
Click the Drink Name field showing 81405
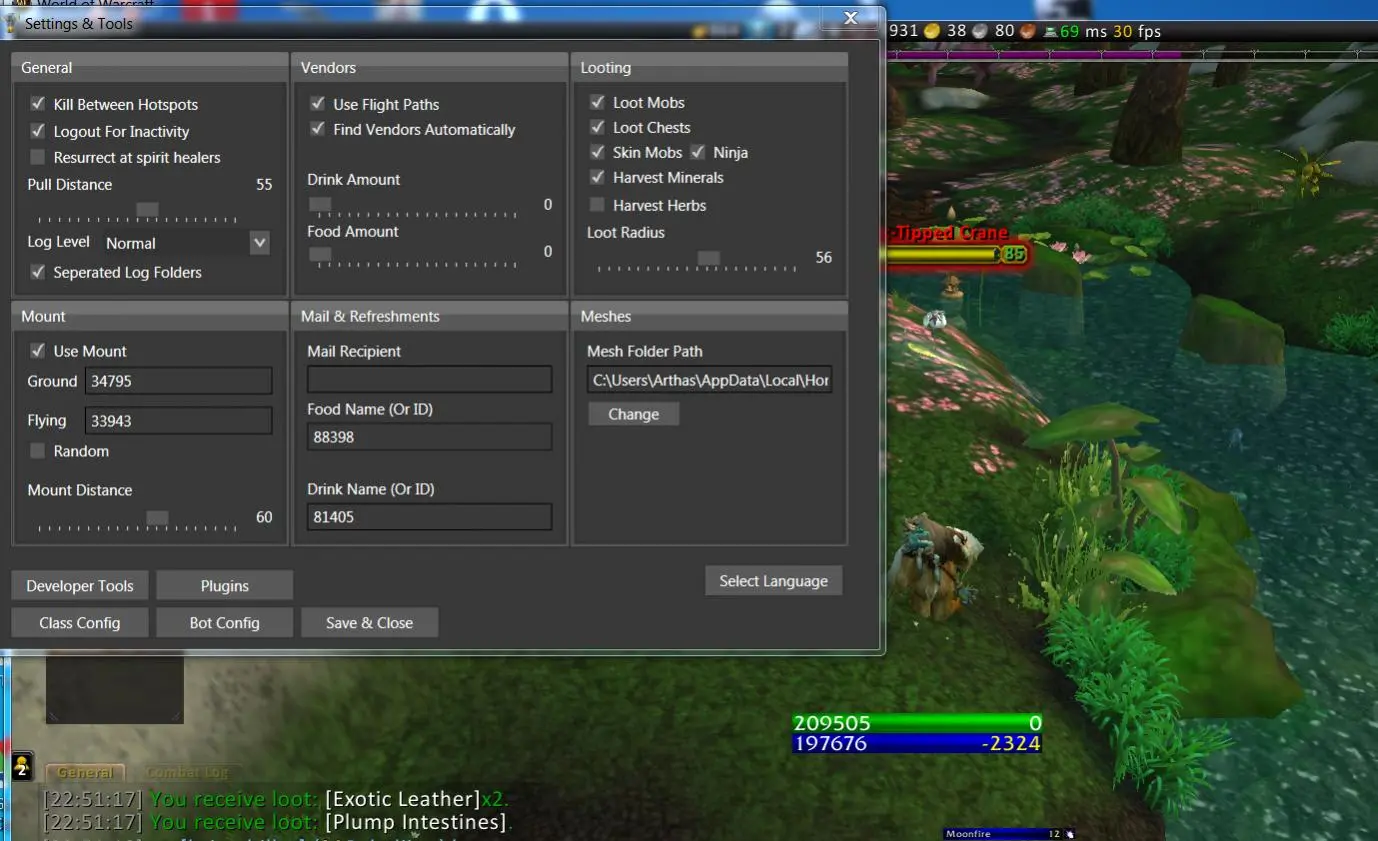click(x=430, y=517)
